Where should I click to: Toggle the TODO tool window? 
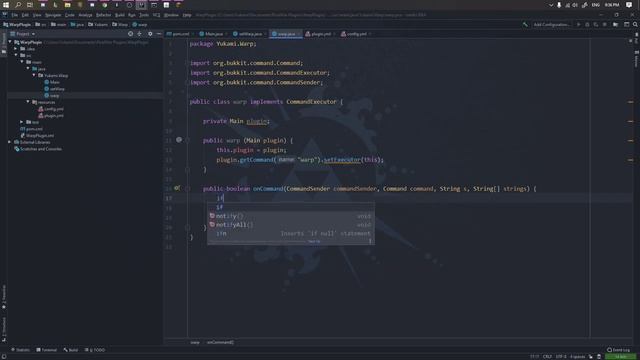click(95, 350)
